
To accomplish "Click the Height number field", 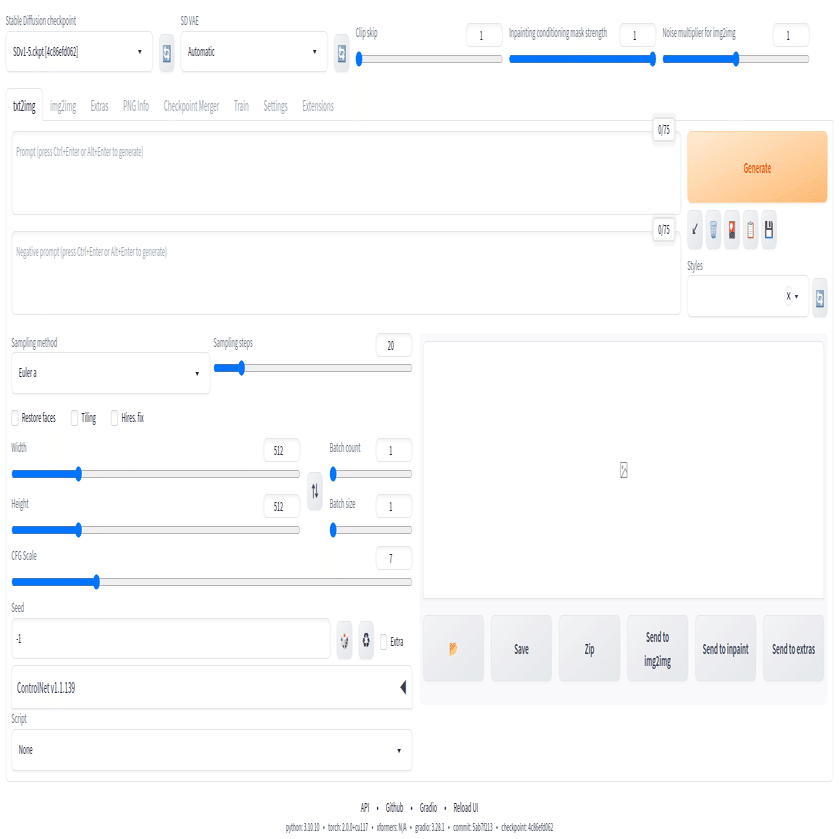I will pos(281,507).
